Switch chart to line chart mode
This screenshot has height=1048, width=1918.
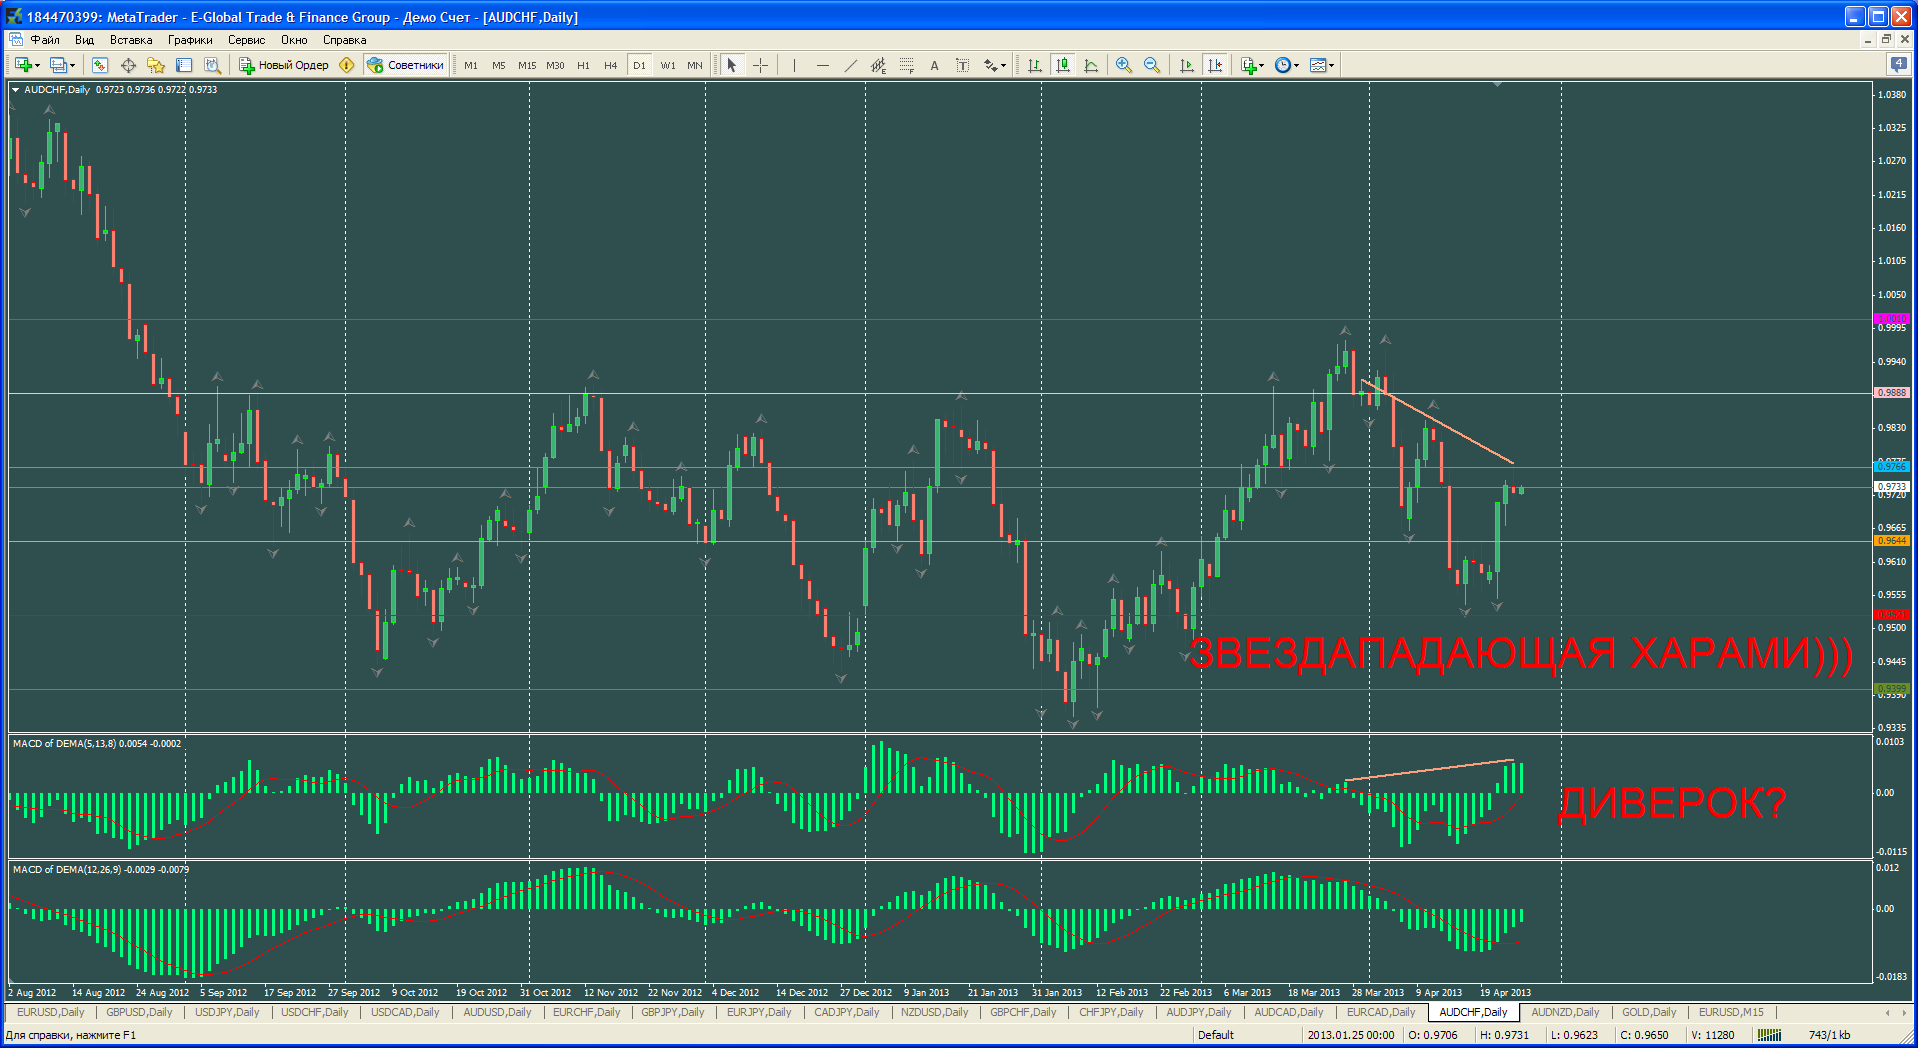coord(1091,65)
